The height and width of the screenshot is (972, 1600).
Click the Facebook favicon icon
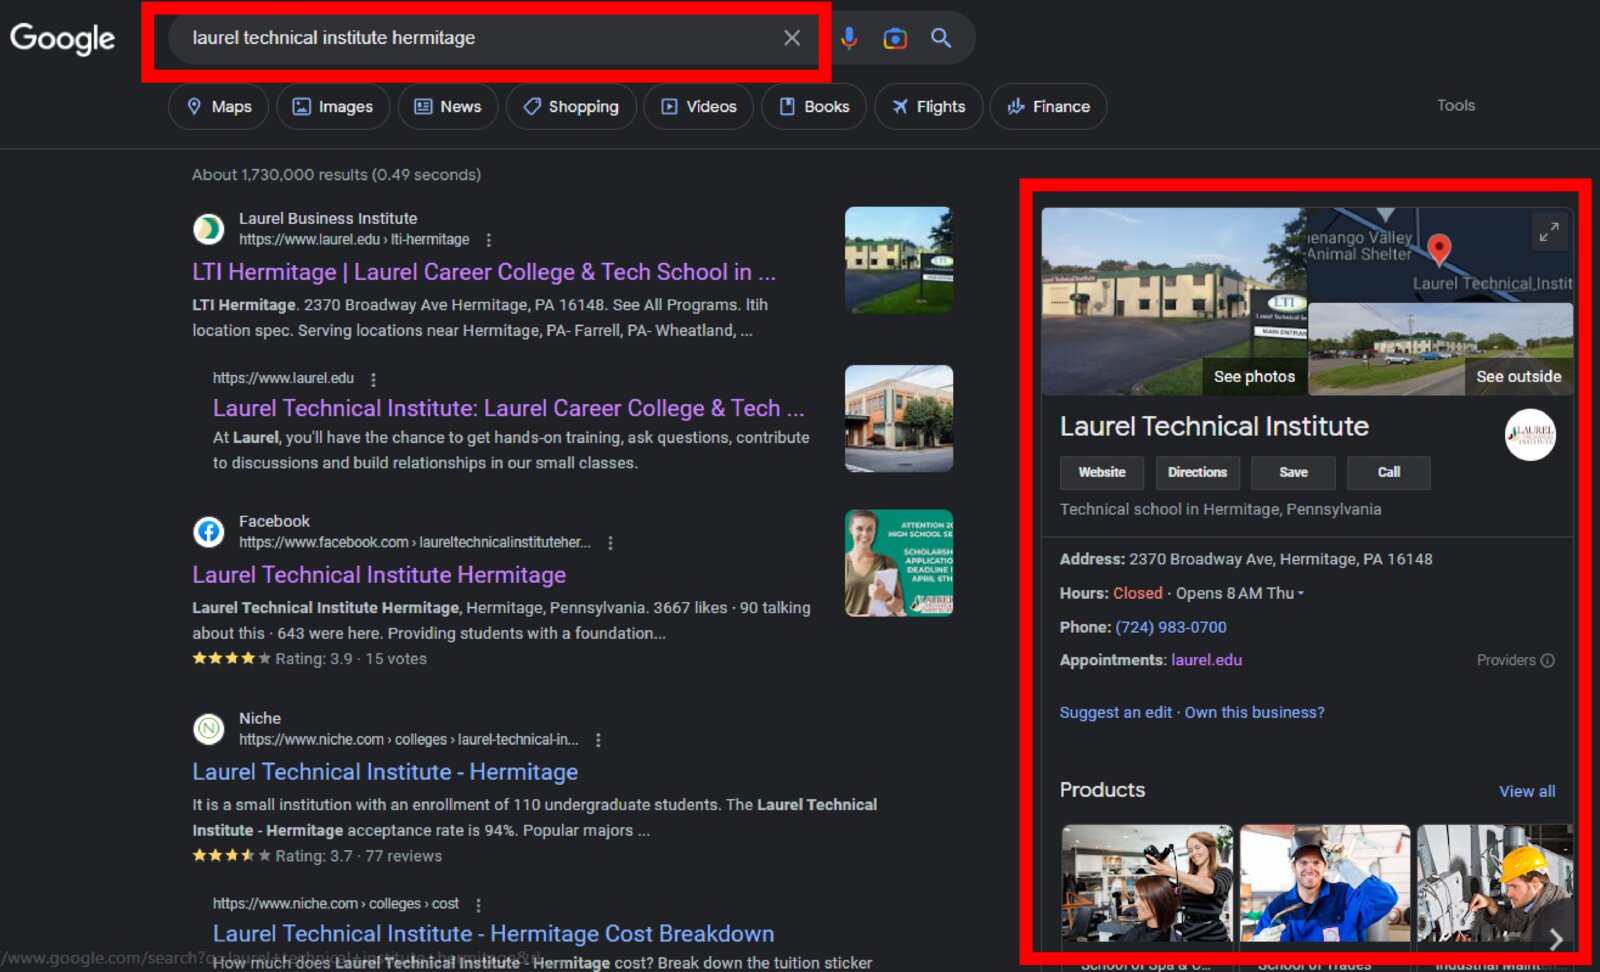pos(209,532)
